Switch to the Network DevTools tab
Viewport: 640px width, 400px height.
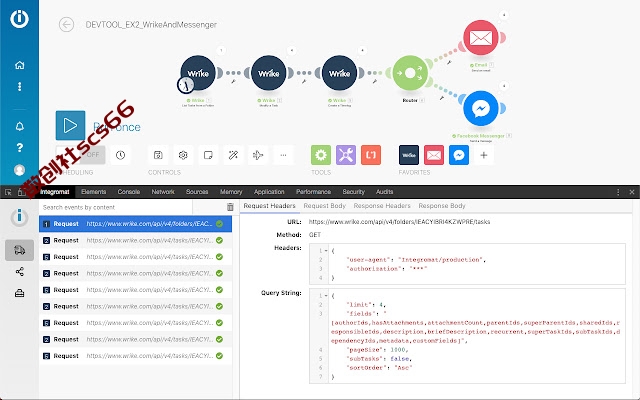[x=163, y=192]
